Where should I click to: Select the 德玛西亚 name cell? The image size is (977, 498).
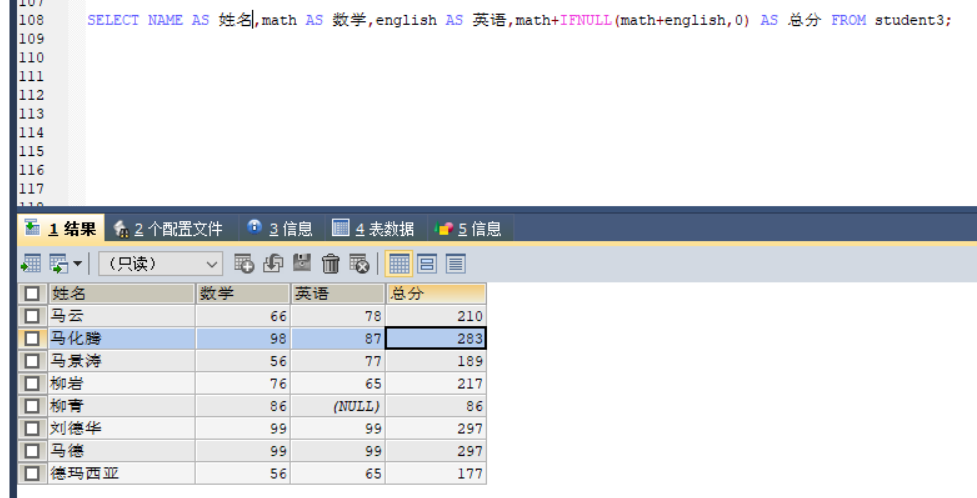tap(122, 473)
